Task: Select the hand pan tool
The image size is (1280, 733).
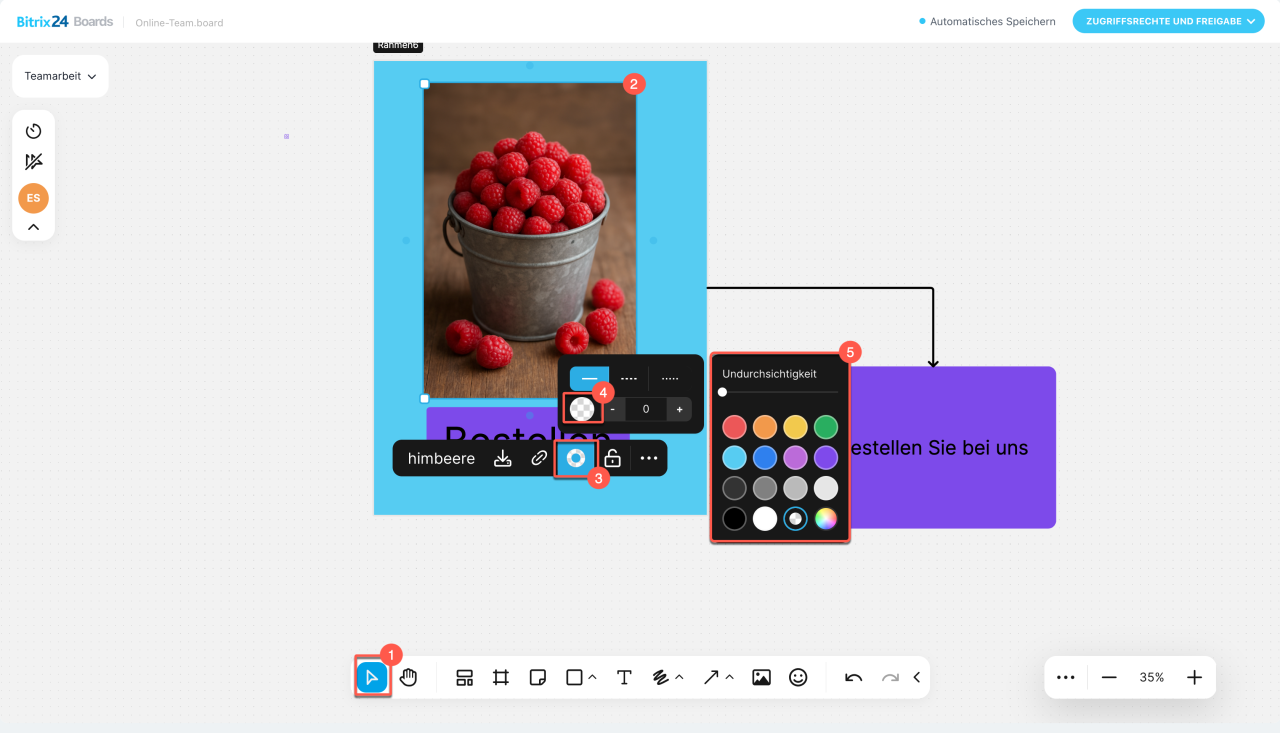Action: 409,677
